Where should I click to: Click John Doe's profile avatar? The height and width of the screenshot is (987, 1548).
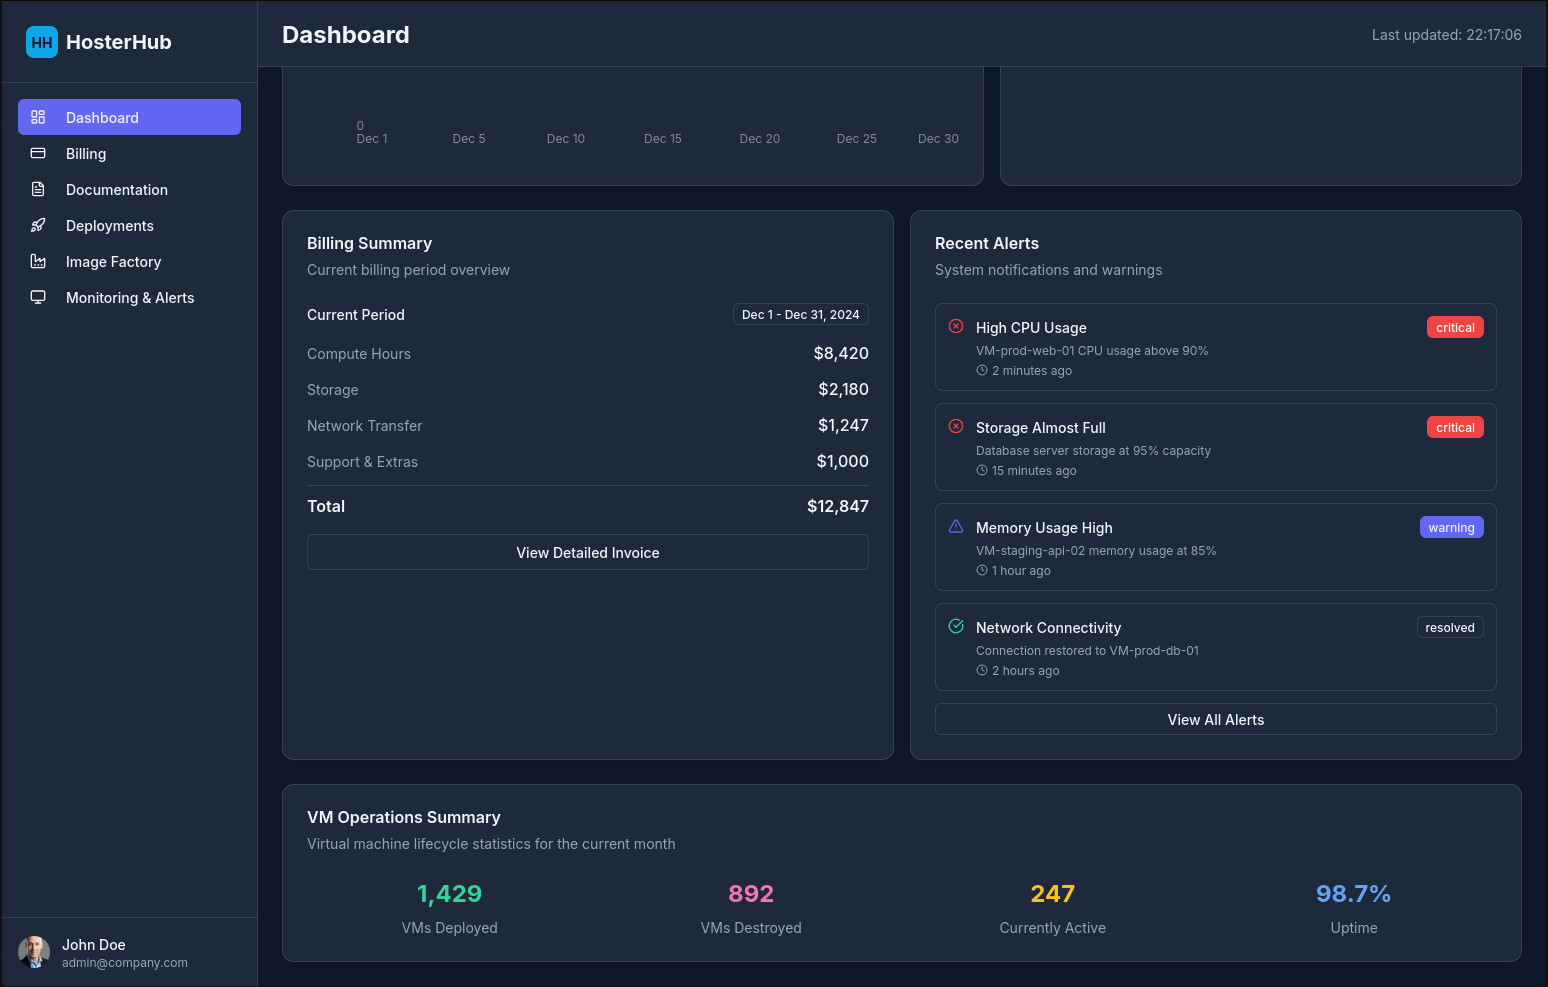[x=34, y=953]
